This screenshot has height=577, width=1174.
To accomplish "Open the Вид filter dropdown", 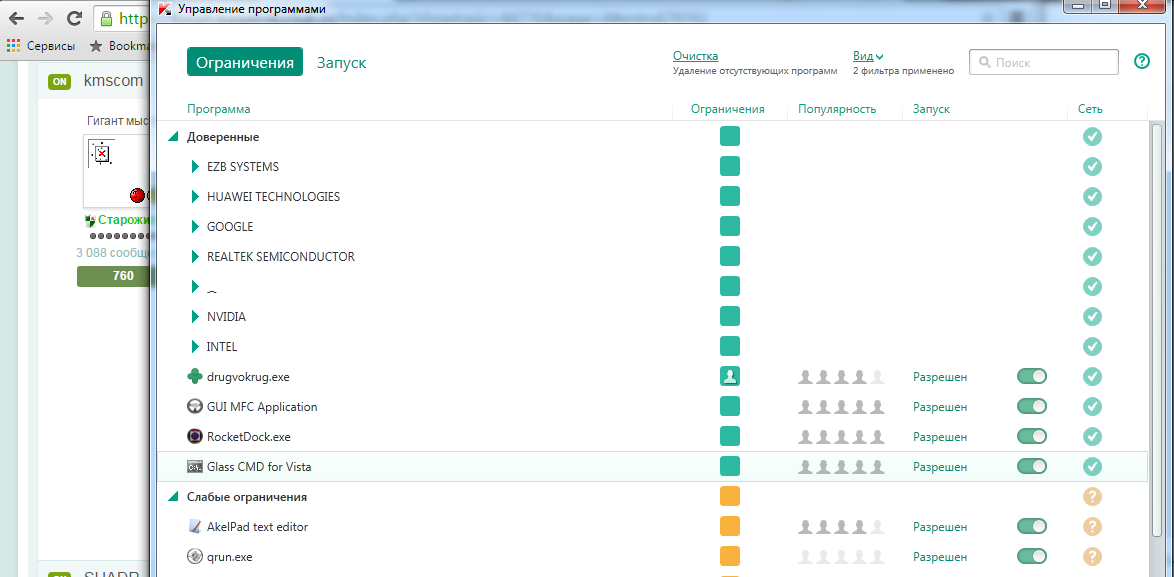I will tap(867, 56).
